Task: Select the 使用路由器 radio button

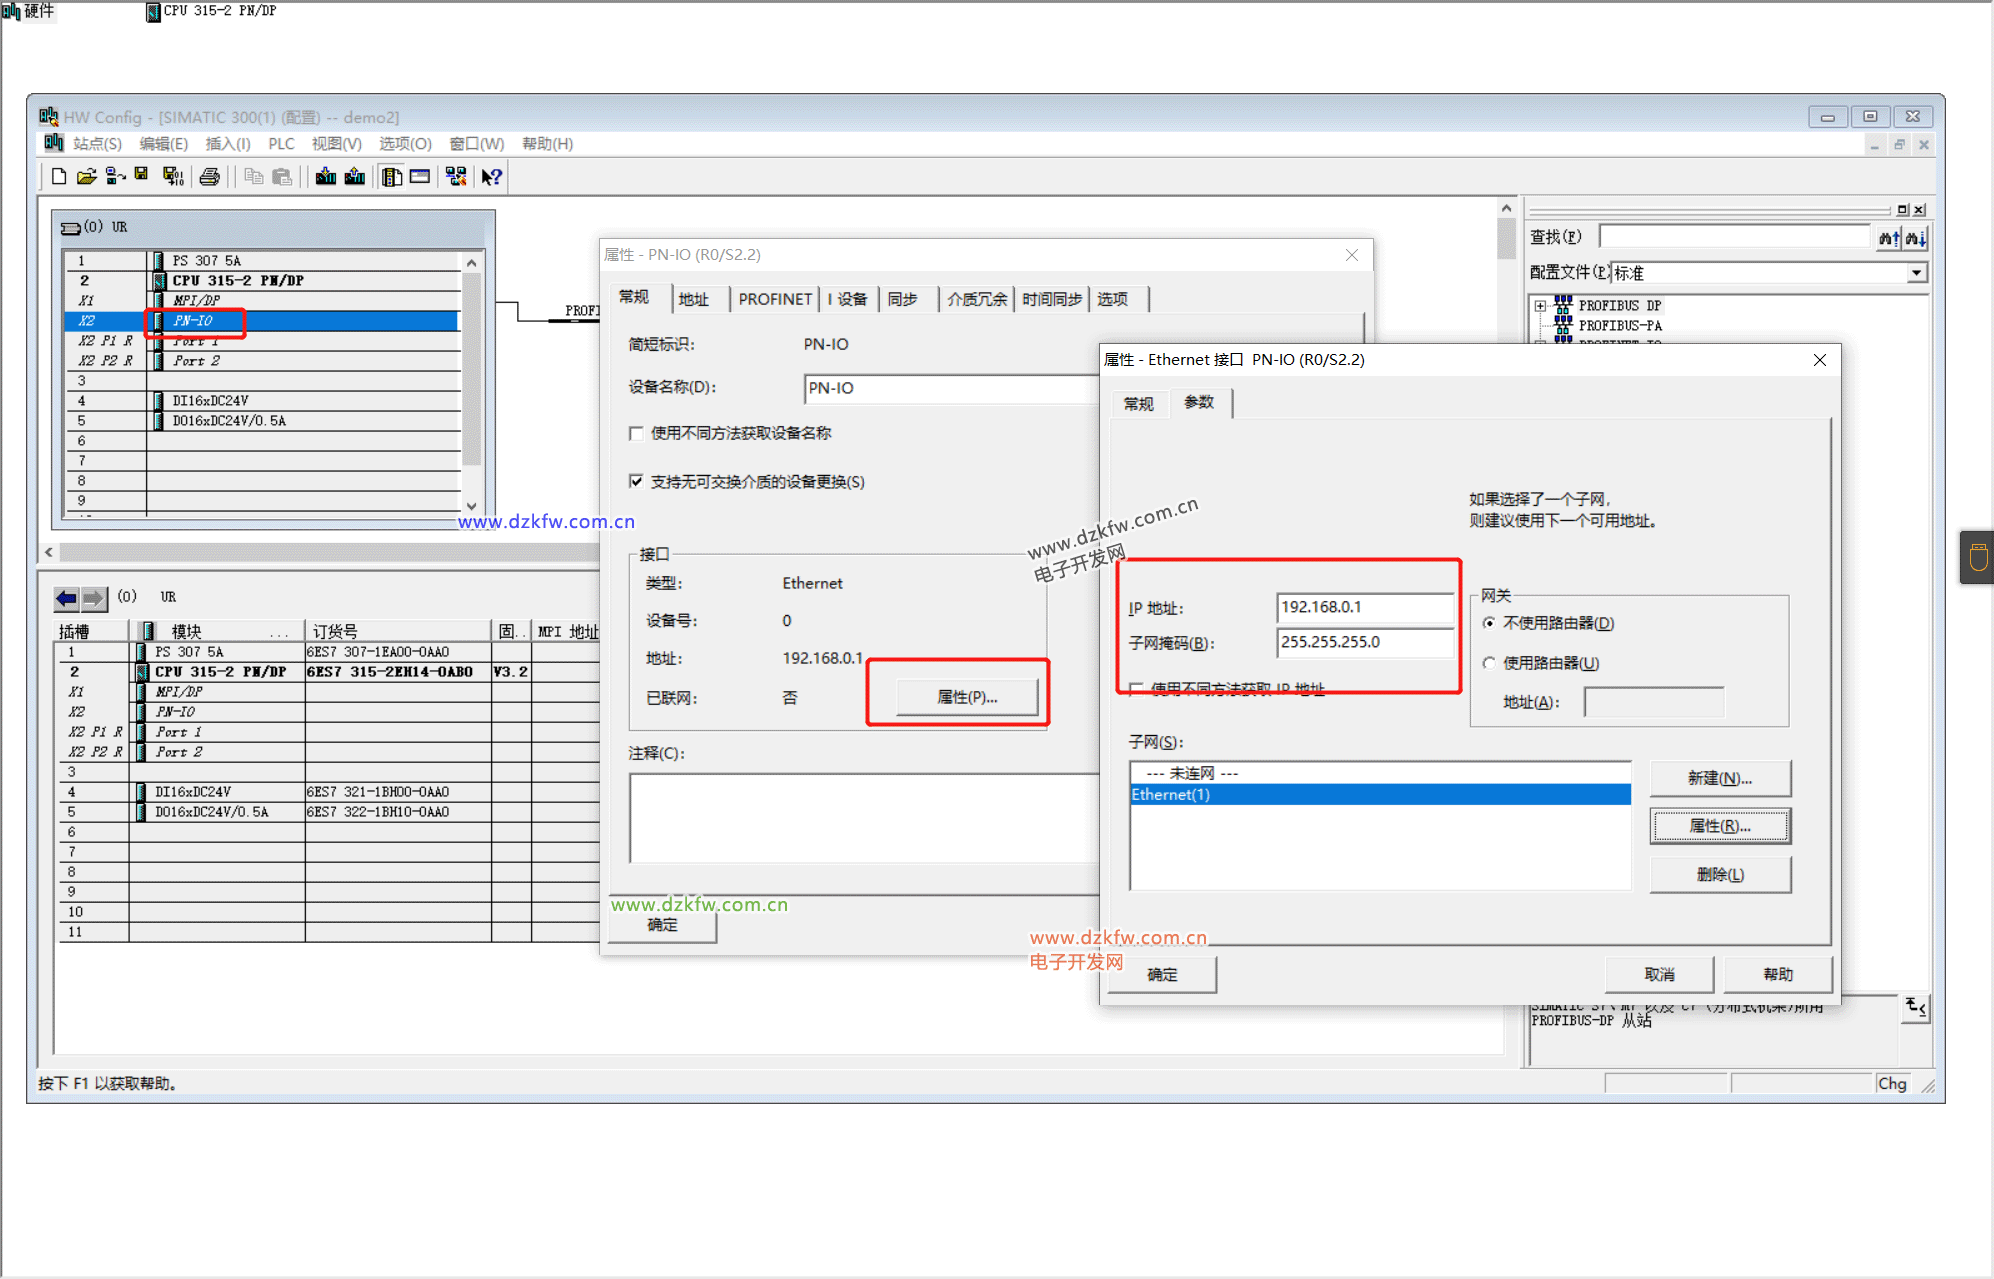Action: (x=1490, y=663)
